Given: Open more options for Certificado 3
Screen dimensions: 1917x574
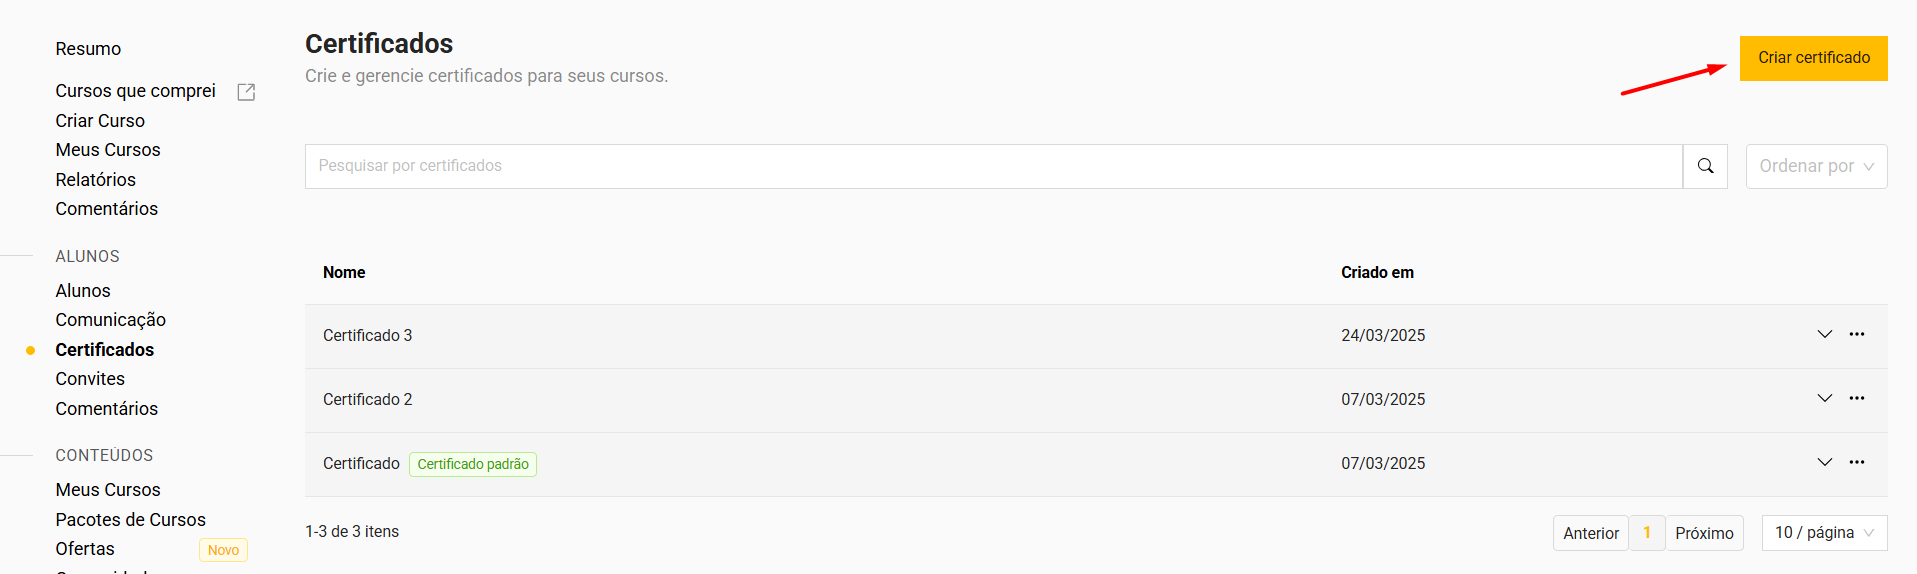Looking at the screenshot, I should click(1857, 334).
